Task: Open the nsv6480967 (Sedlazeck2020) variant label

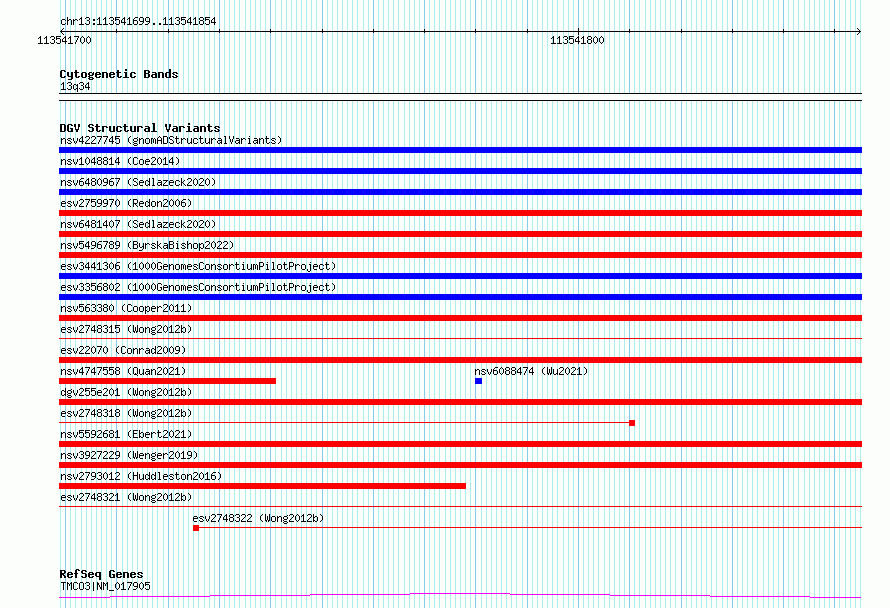Action: click(138, 182)
